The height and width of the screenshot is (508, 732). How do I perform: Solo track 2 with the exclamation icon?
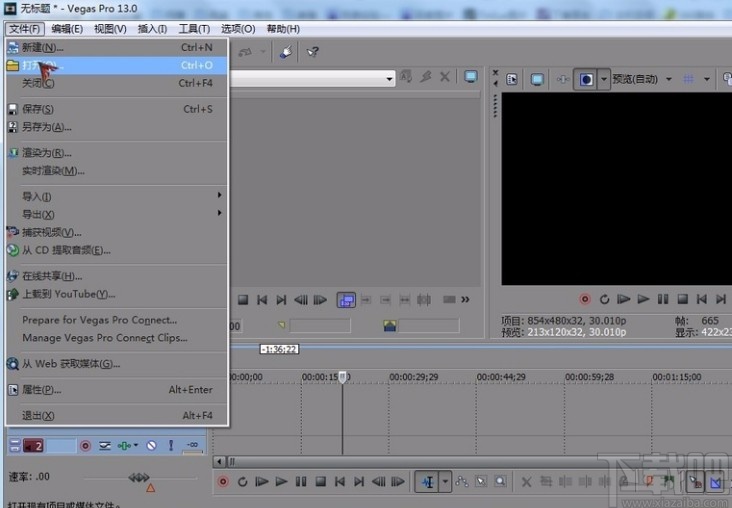pos(171,446)
